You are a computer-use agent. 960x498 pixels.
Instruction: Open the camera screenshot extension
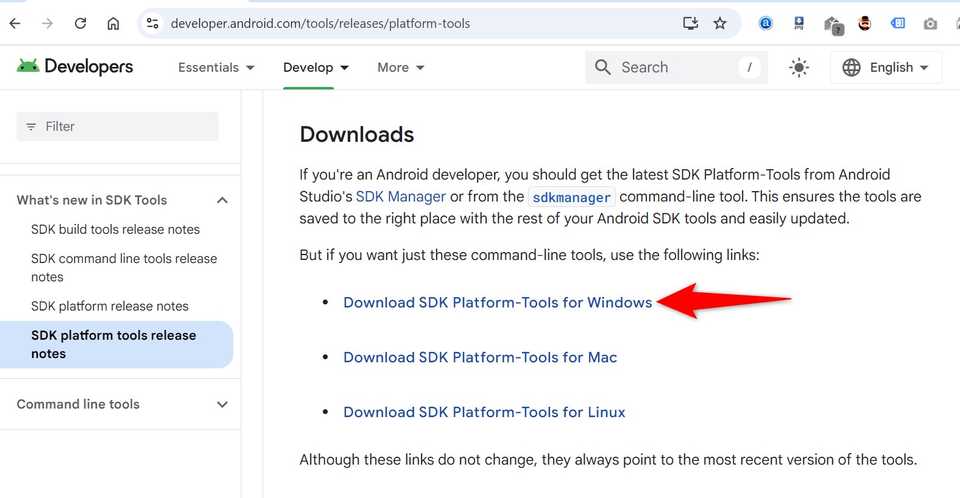tap(930, 23)
